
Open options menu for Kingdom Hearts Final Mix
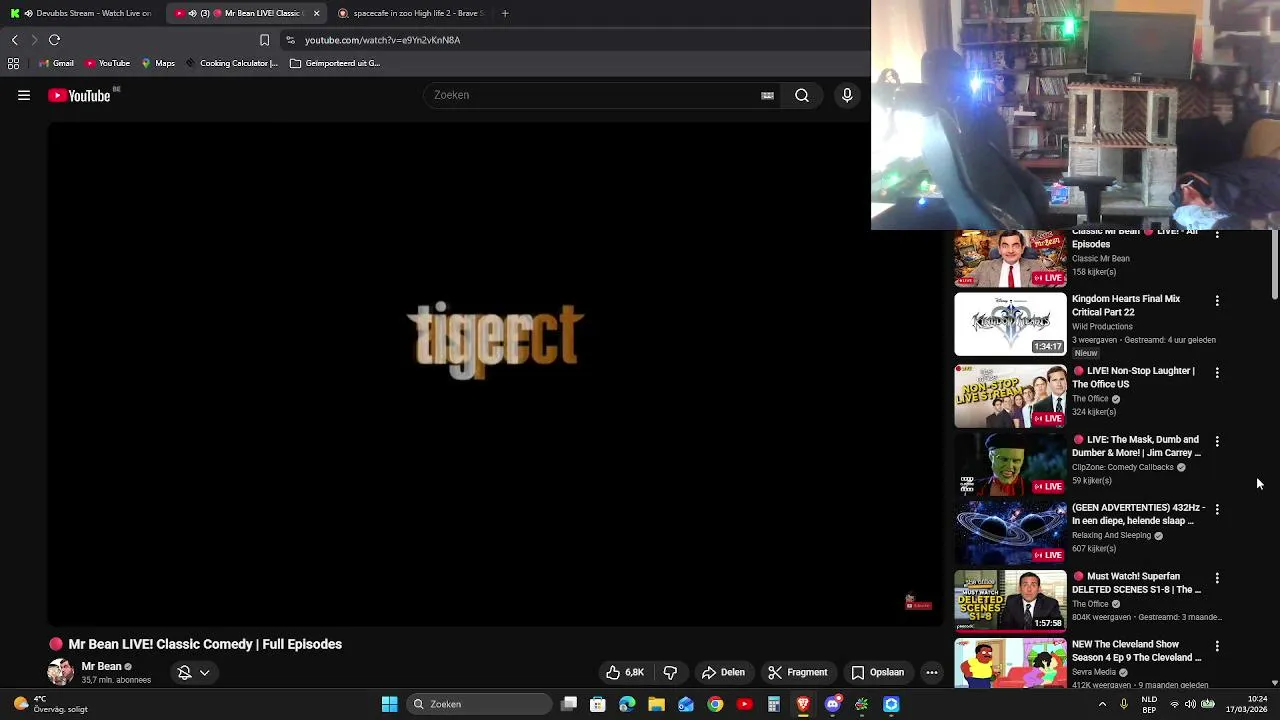tap(1217, 300)
